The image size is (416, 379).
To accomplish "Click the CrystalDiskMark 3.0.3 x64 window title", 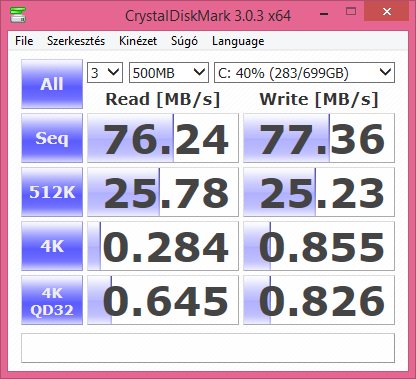I will 208,16.
